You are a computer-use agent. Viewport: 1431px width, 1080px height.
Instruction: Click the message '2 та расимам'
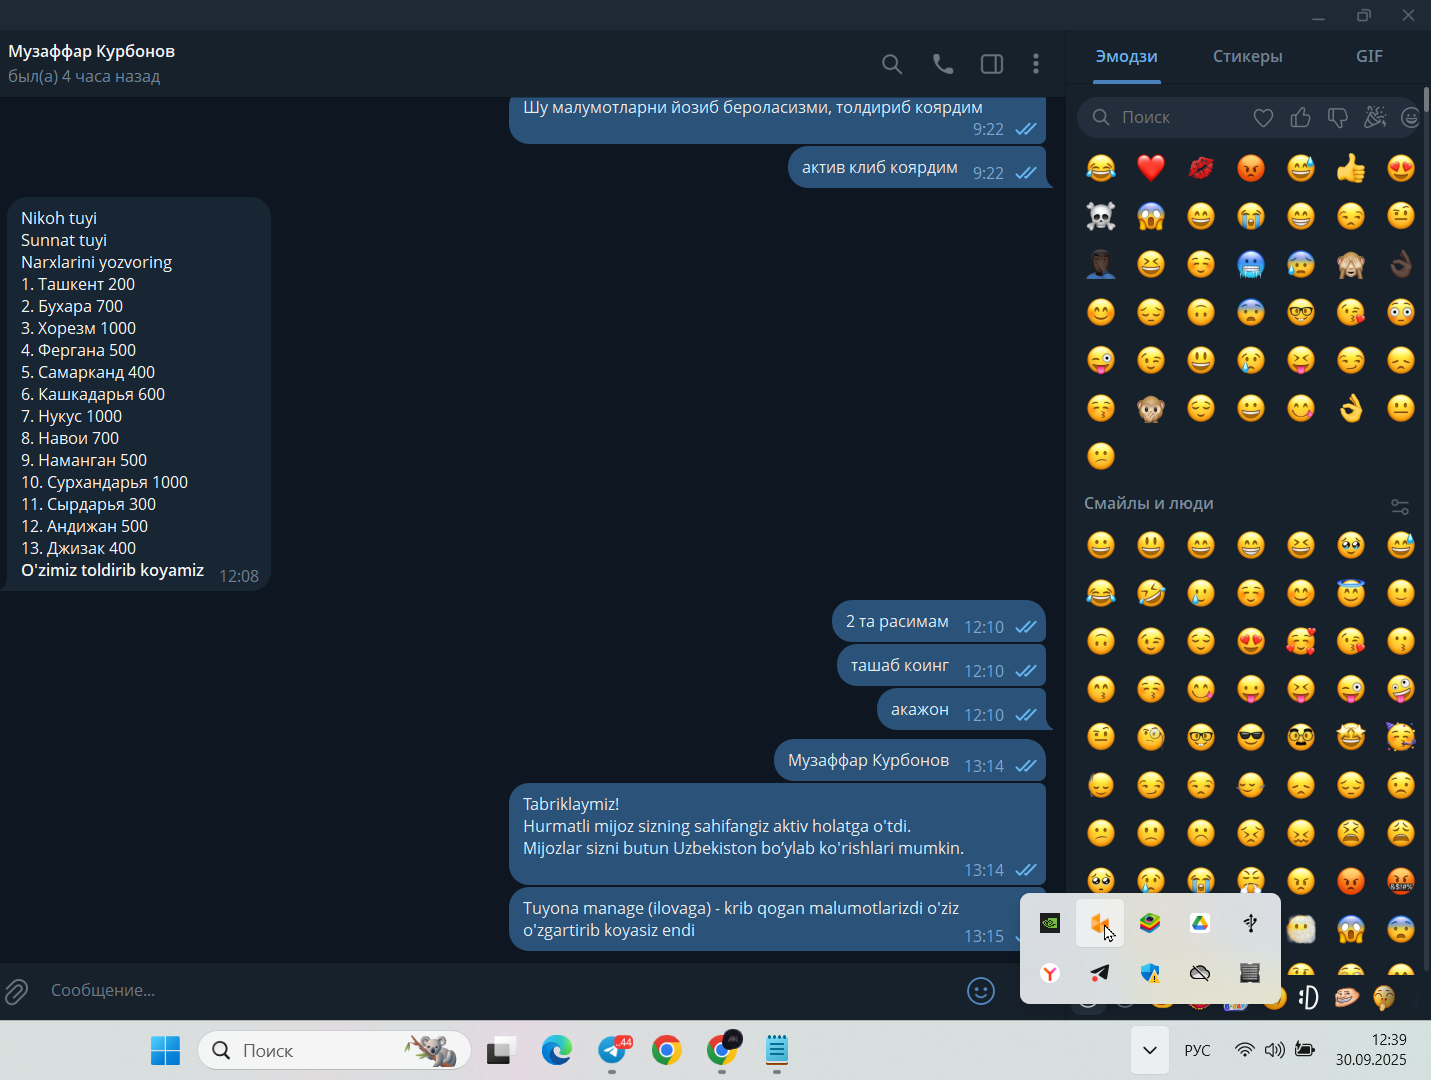point(939,622)
